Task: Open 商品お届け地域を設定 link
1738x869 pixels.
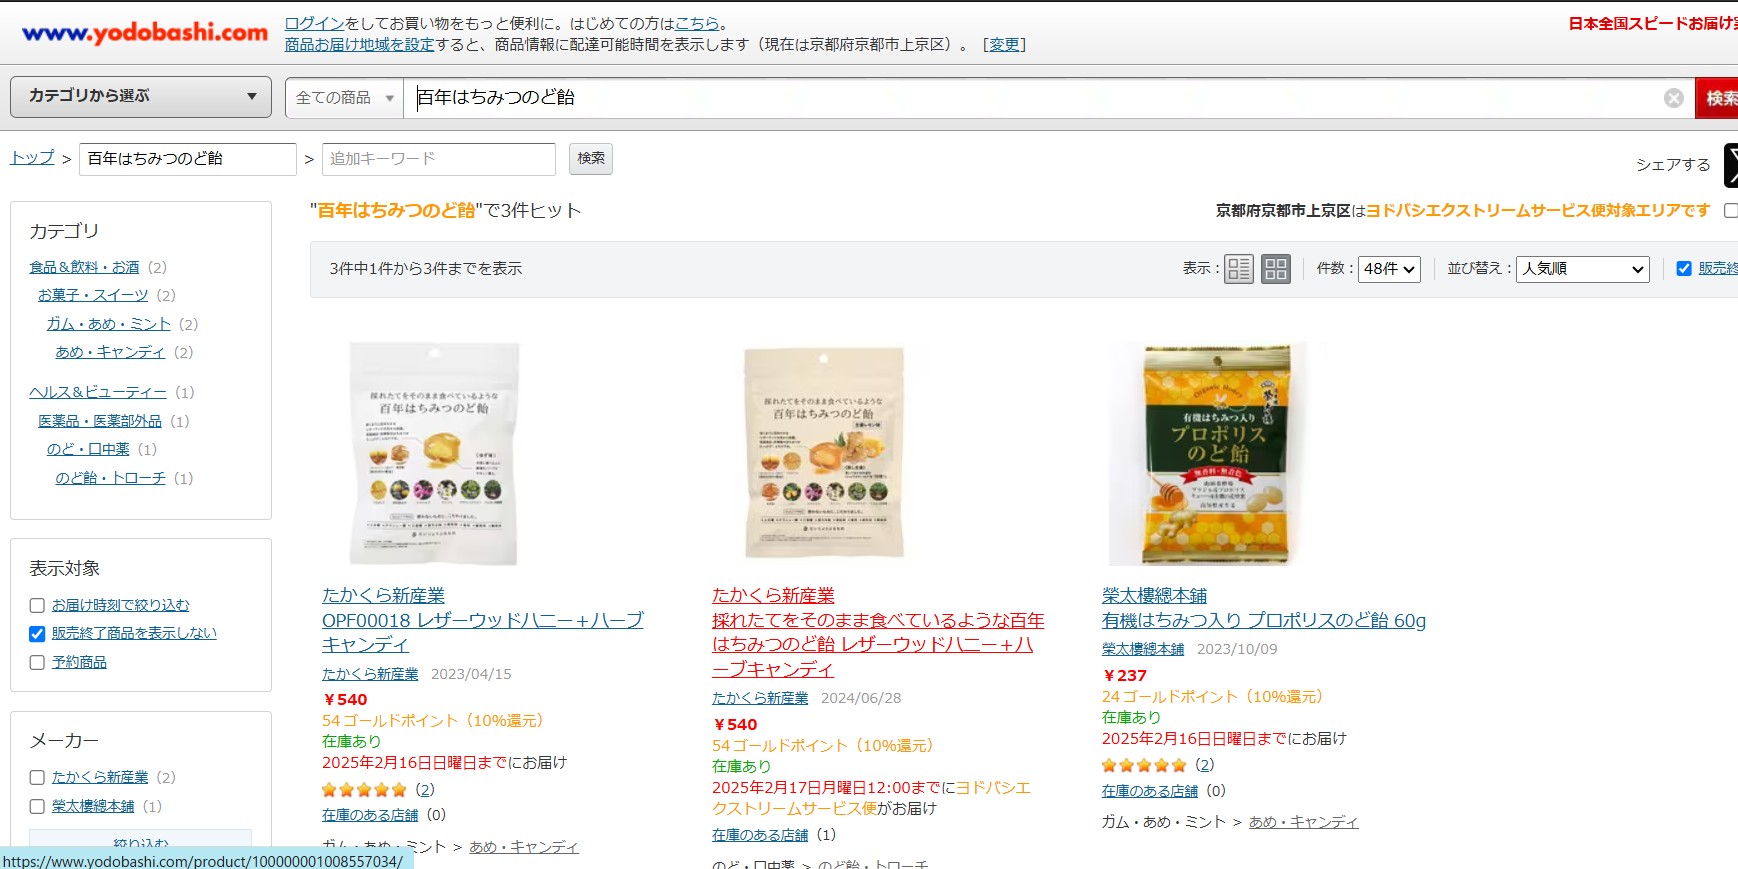Action: [360, 44]
